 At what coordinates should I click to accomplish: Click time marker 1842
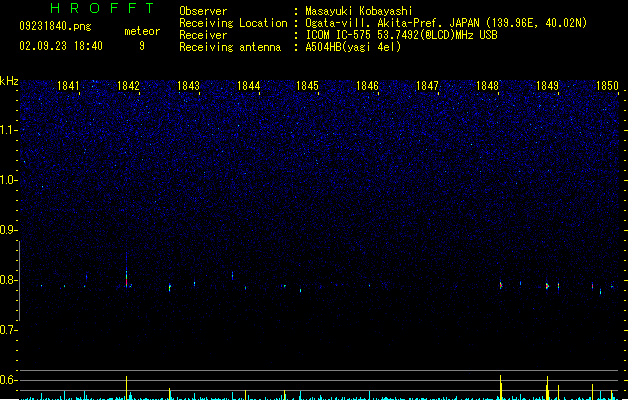pos(128,86)
